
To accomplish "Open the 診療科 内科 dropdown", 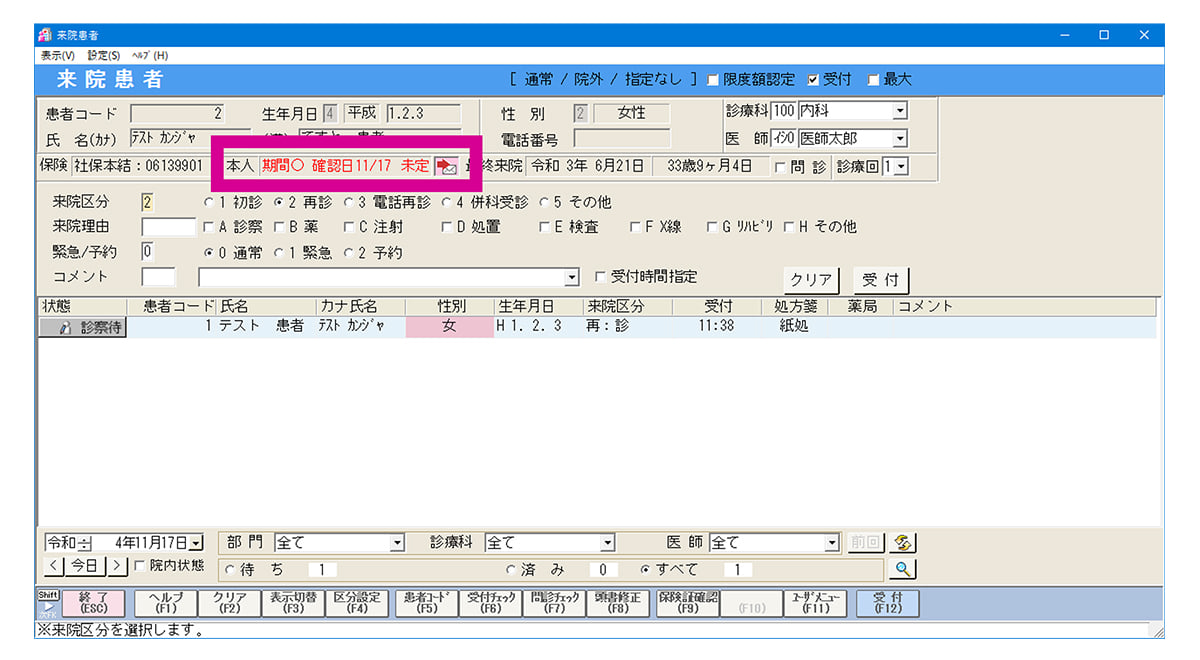I will (x=900, y=111).
